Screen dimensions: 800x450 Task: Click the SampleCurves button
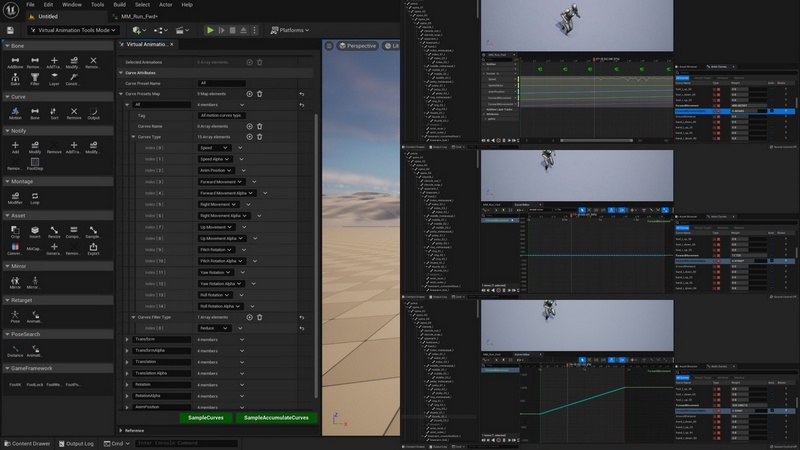[x=205, y=417]
